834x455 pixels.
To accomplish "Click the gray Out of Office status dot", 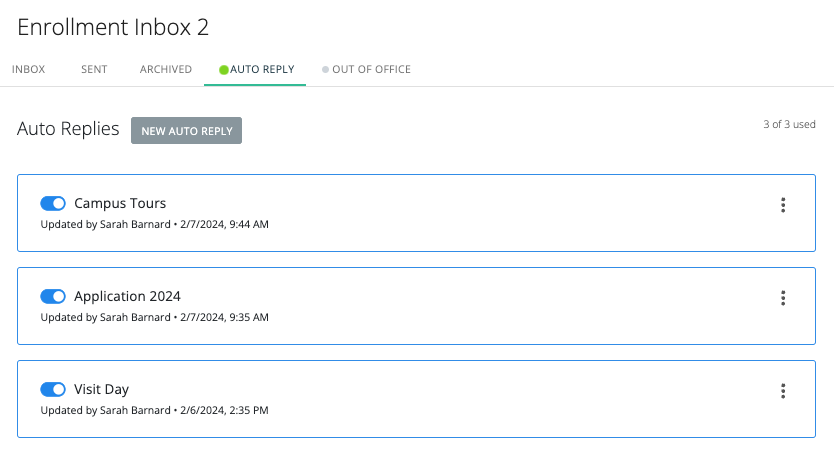I will (x=325, y=70).
